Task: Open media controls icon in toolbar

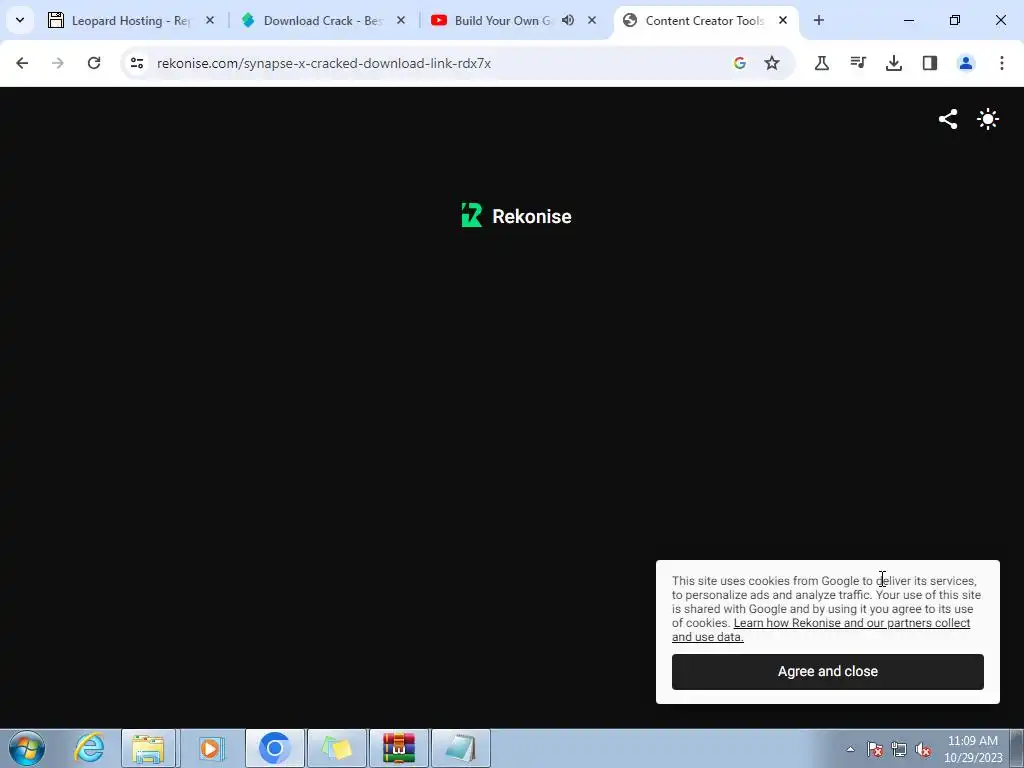Action: (857, 63)
